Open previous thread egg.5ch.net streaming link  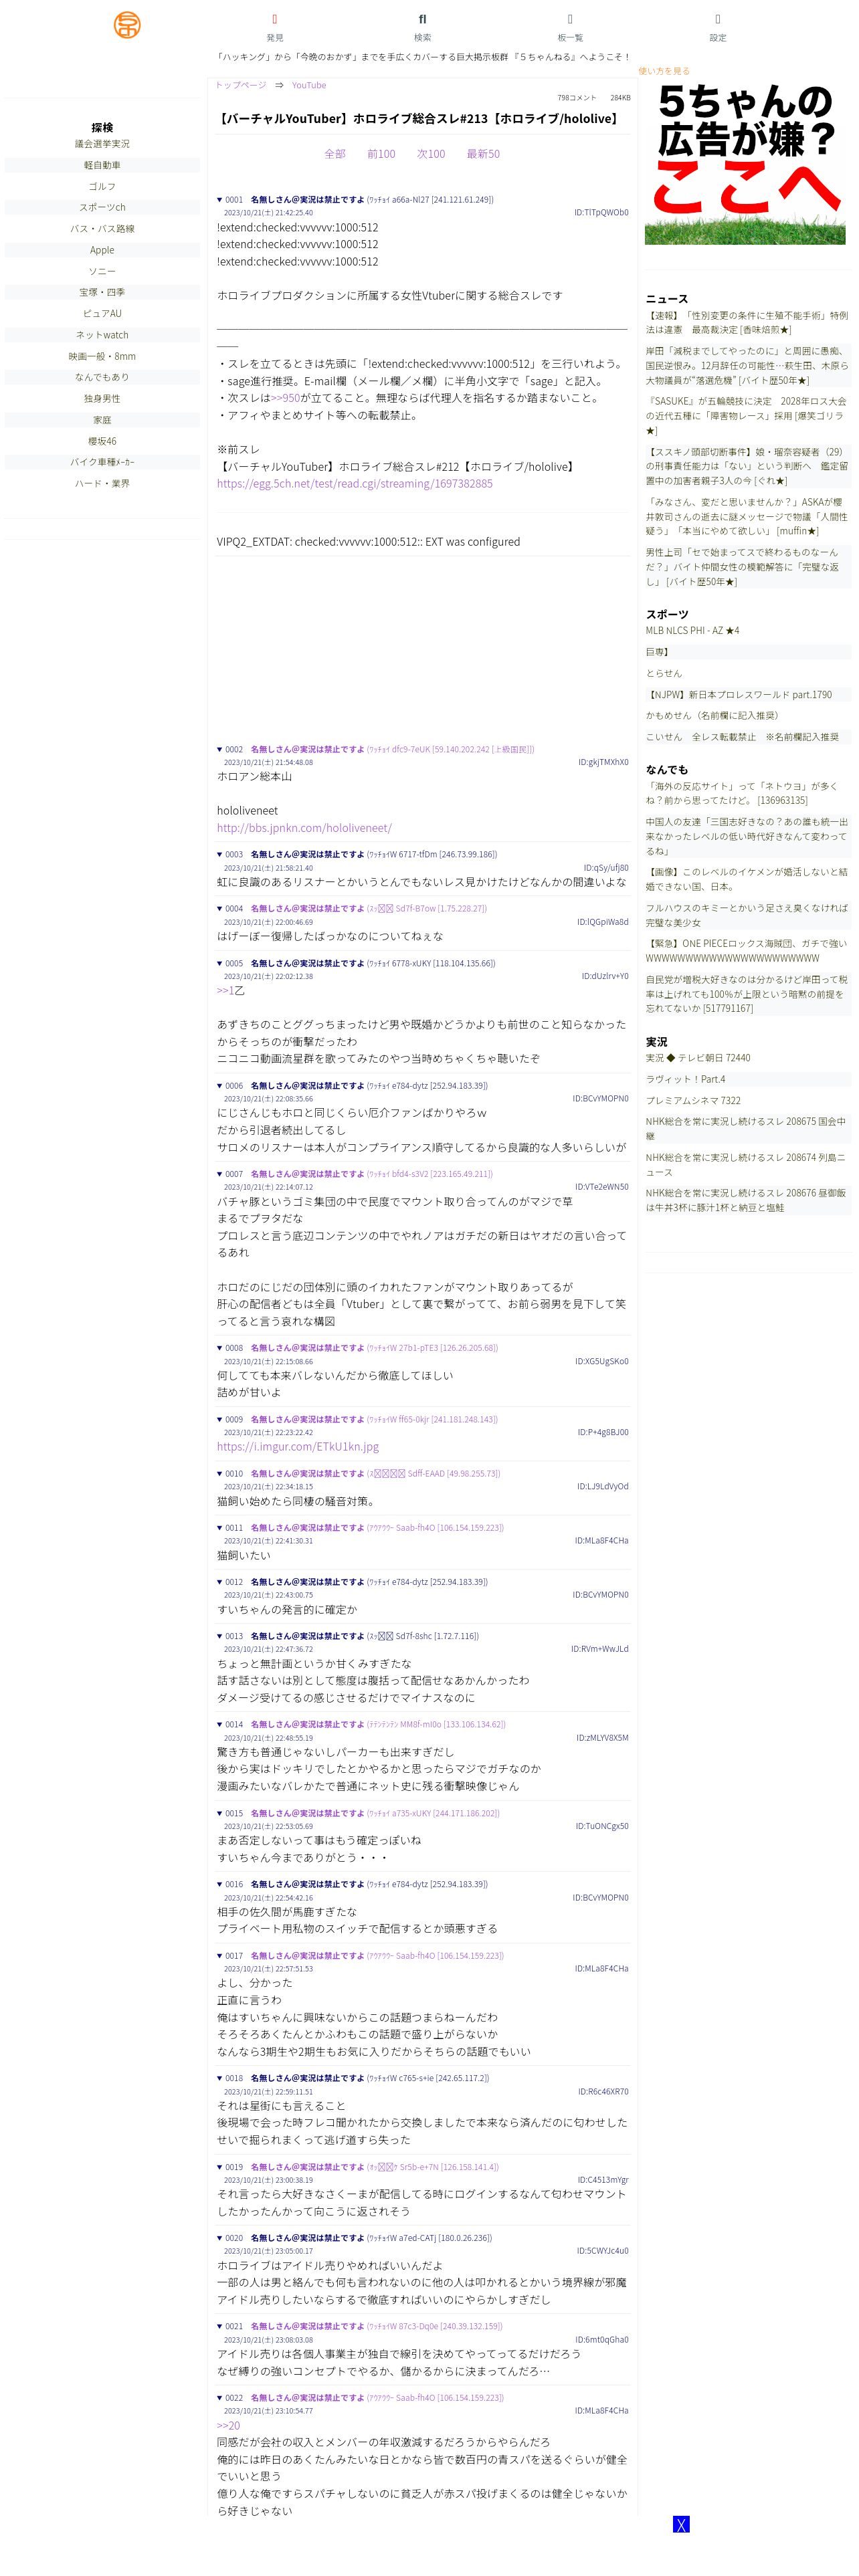[x=355, y=483]
